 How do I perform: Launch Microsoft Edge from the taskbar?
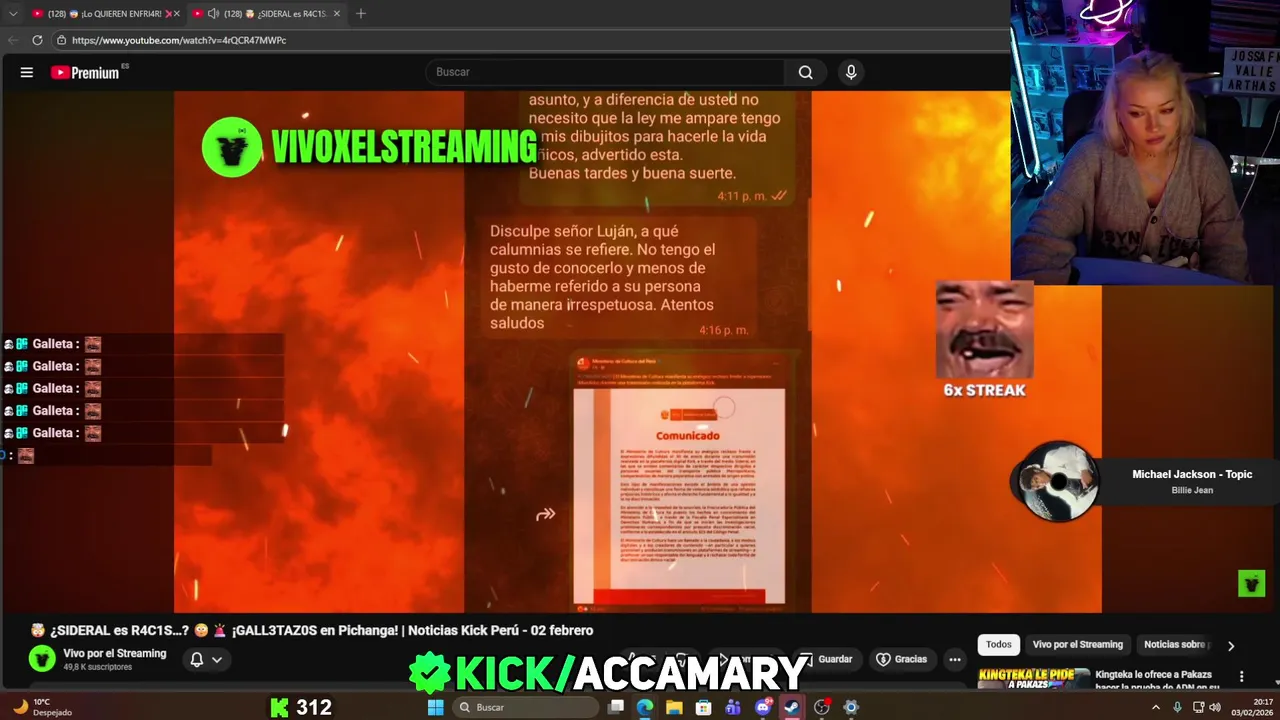(645, 707)
